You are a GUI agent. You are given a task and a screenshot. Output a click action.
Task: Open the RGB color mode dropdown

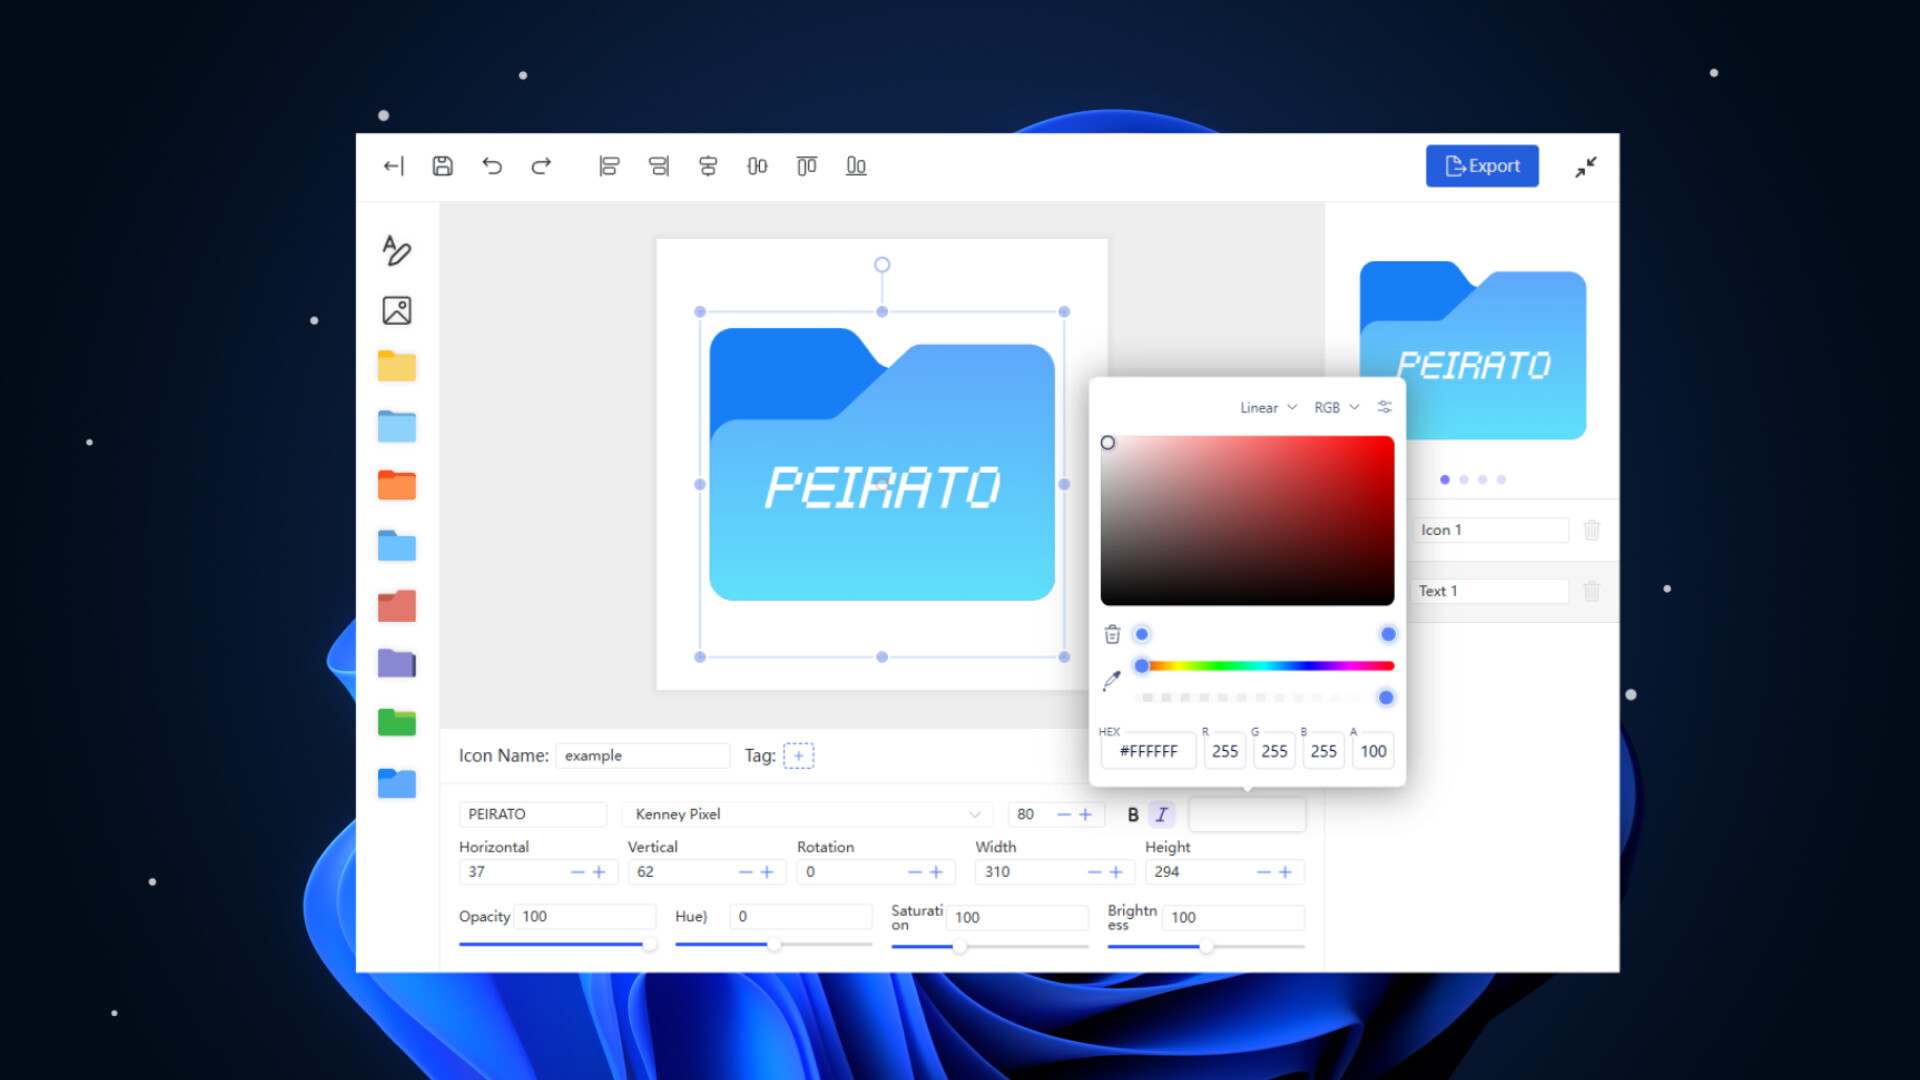coord(1335,407)
